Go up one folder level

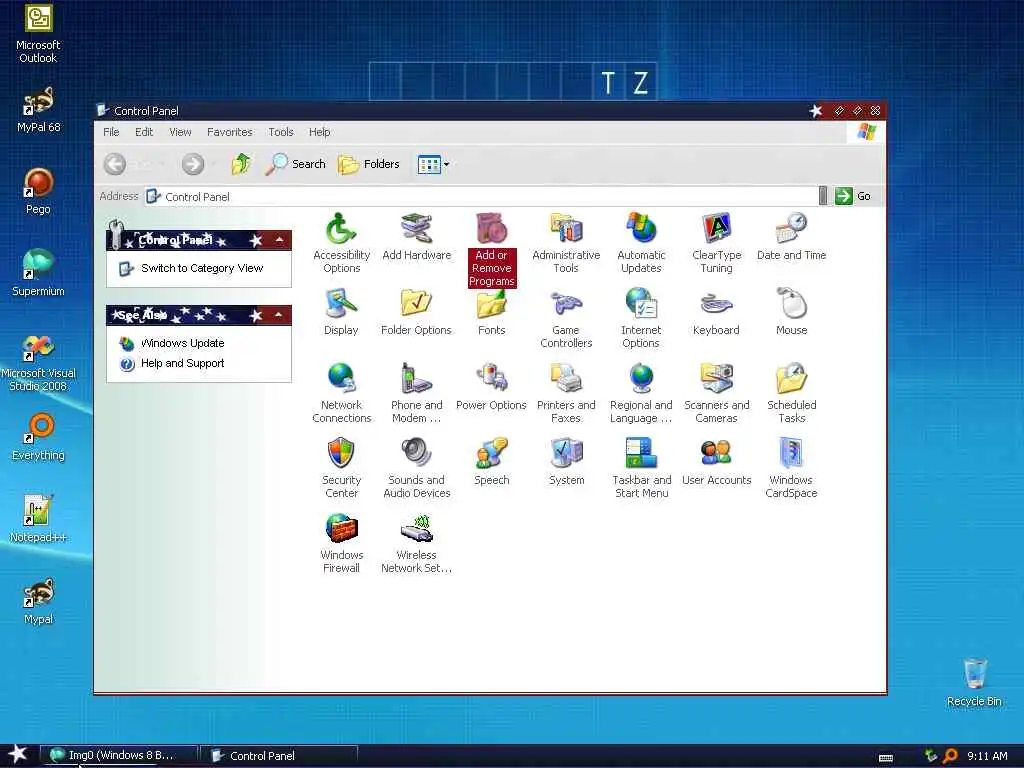pyautogui.click(x=241, y=164)
